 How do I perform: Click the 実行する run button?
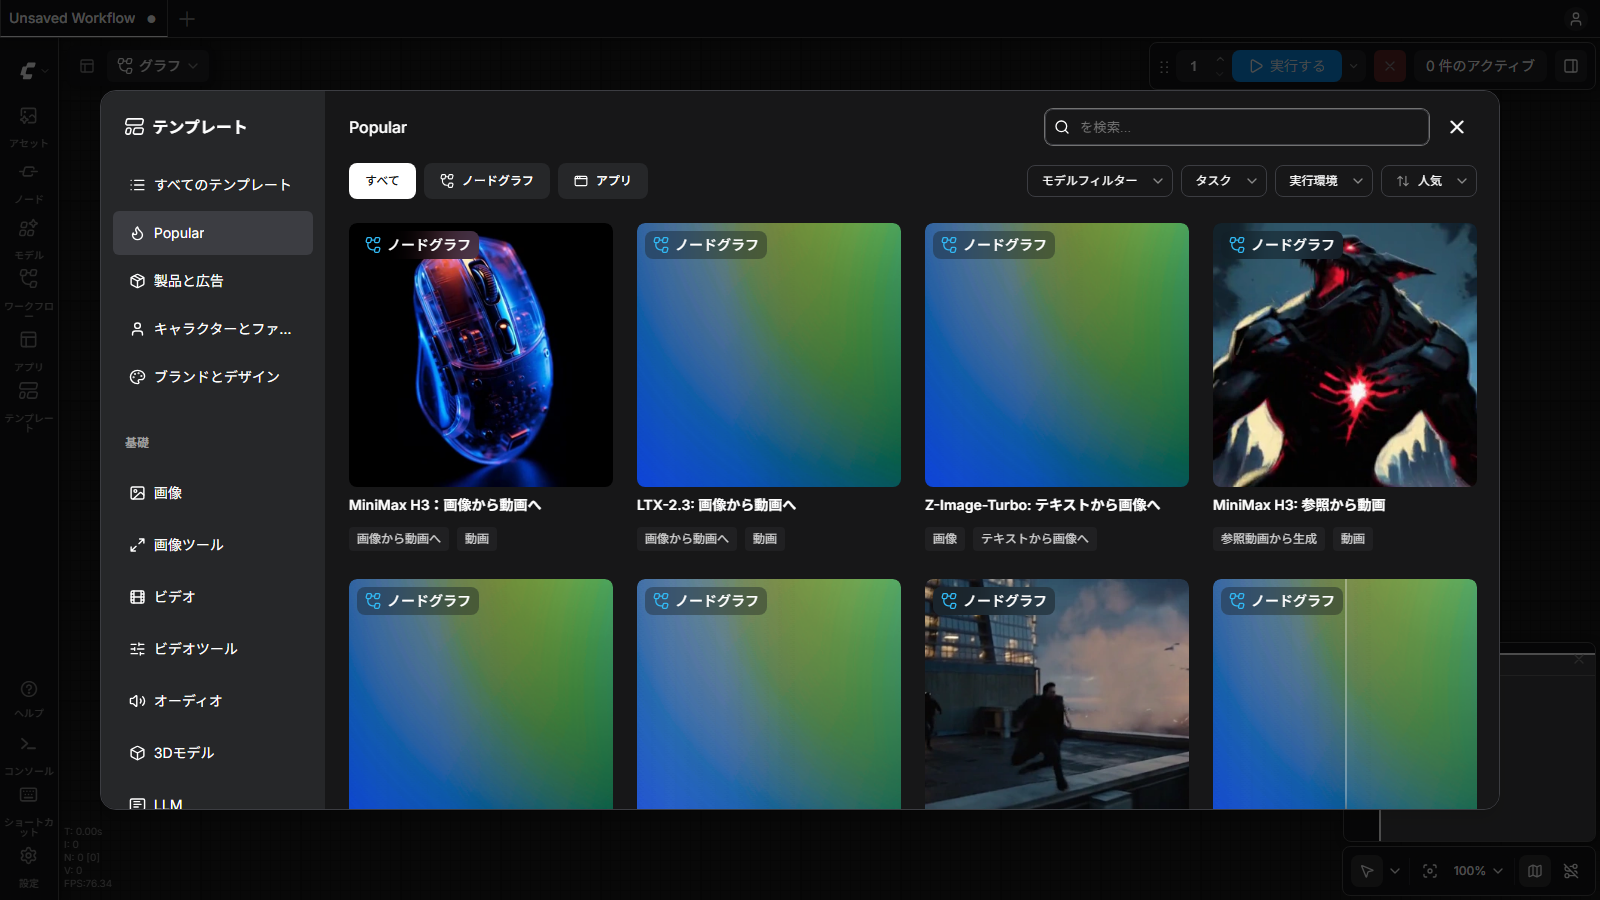[x=1287, y=66]
